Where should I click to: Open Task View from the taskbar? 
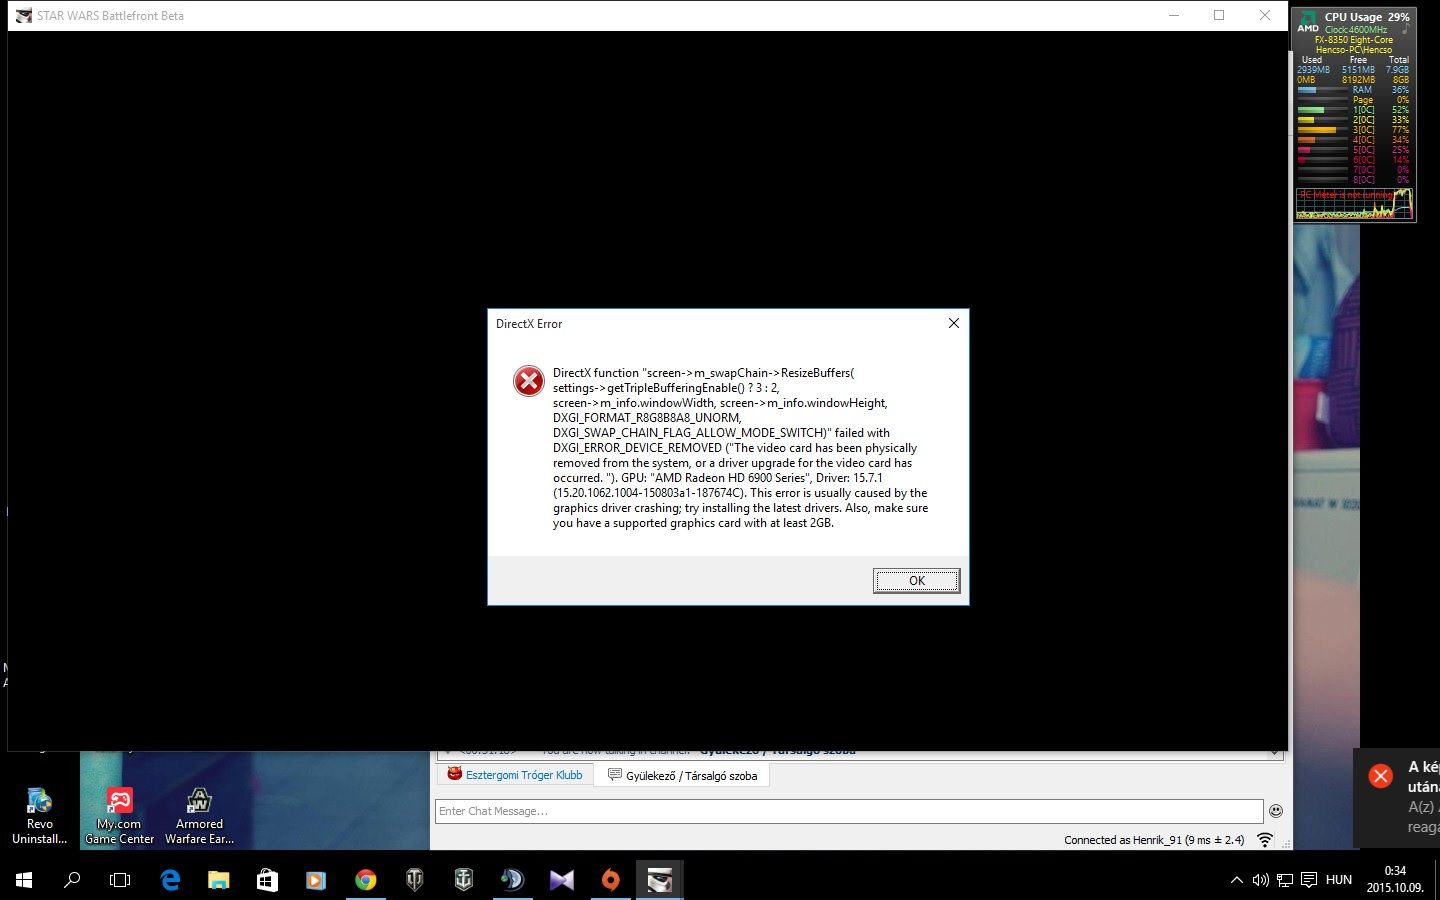click(120, 880)
